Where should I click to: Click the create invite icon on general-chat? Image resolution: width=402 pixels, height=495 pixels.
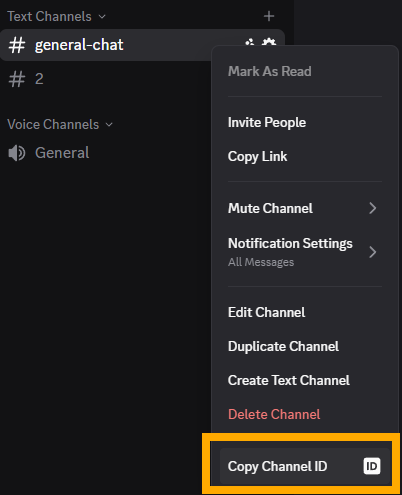click(x=250, y=42)
